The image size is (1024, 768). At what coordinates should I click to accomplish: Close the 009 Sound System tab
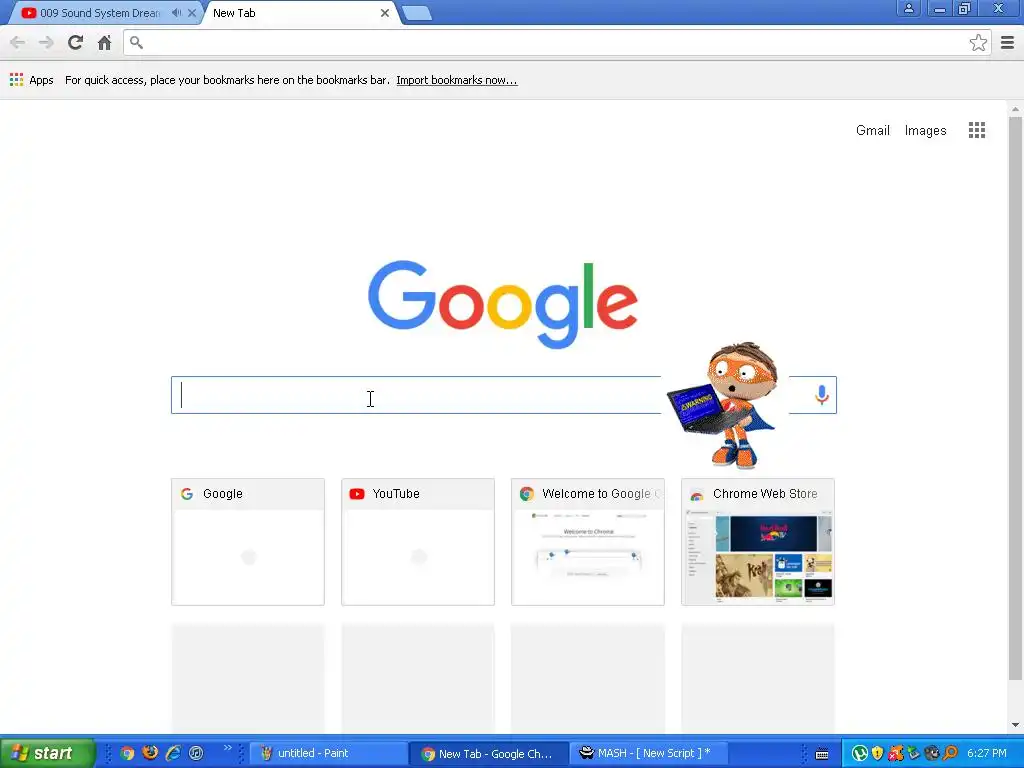pos(192,13)
